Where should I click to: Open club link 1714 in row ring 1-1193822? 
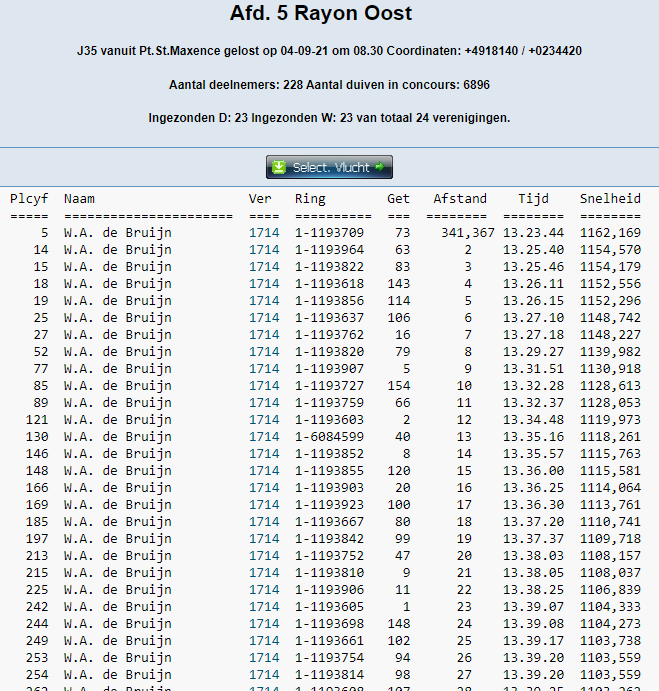coord(264,267)
